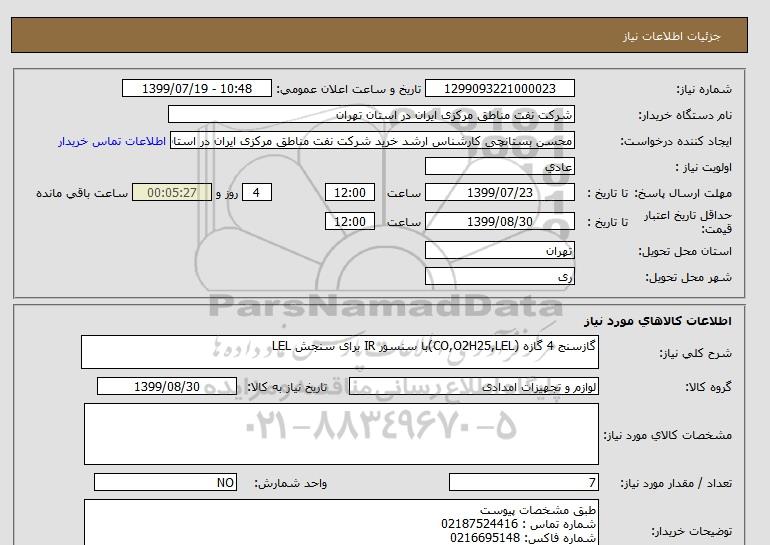Click delivery province field تهران
This screenshot has height=545, width=770.
pyautogui.click(x=499, y=250)
